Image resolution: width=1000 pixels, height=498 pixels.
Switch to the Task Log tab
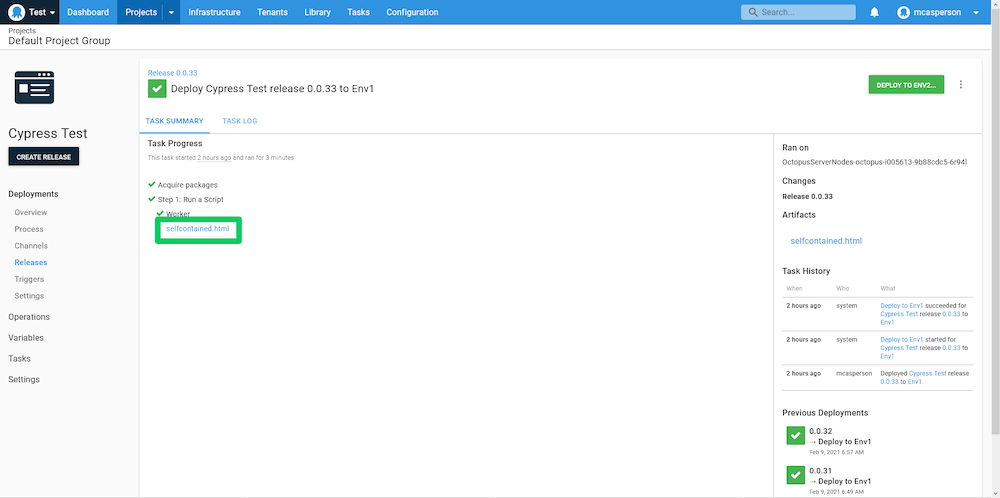tap(239, 121)
